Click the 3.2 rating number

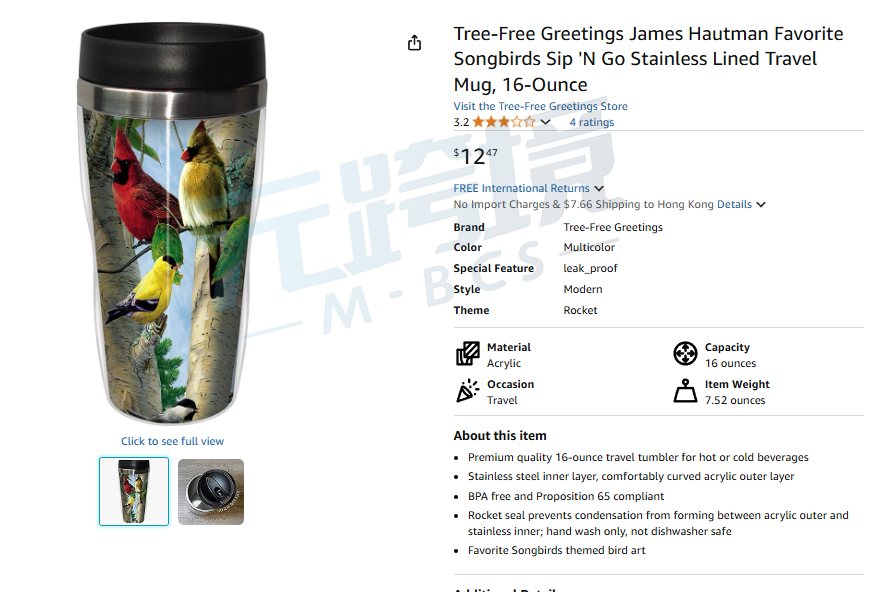(461, 122)
